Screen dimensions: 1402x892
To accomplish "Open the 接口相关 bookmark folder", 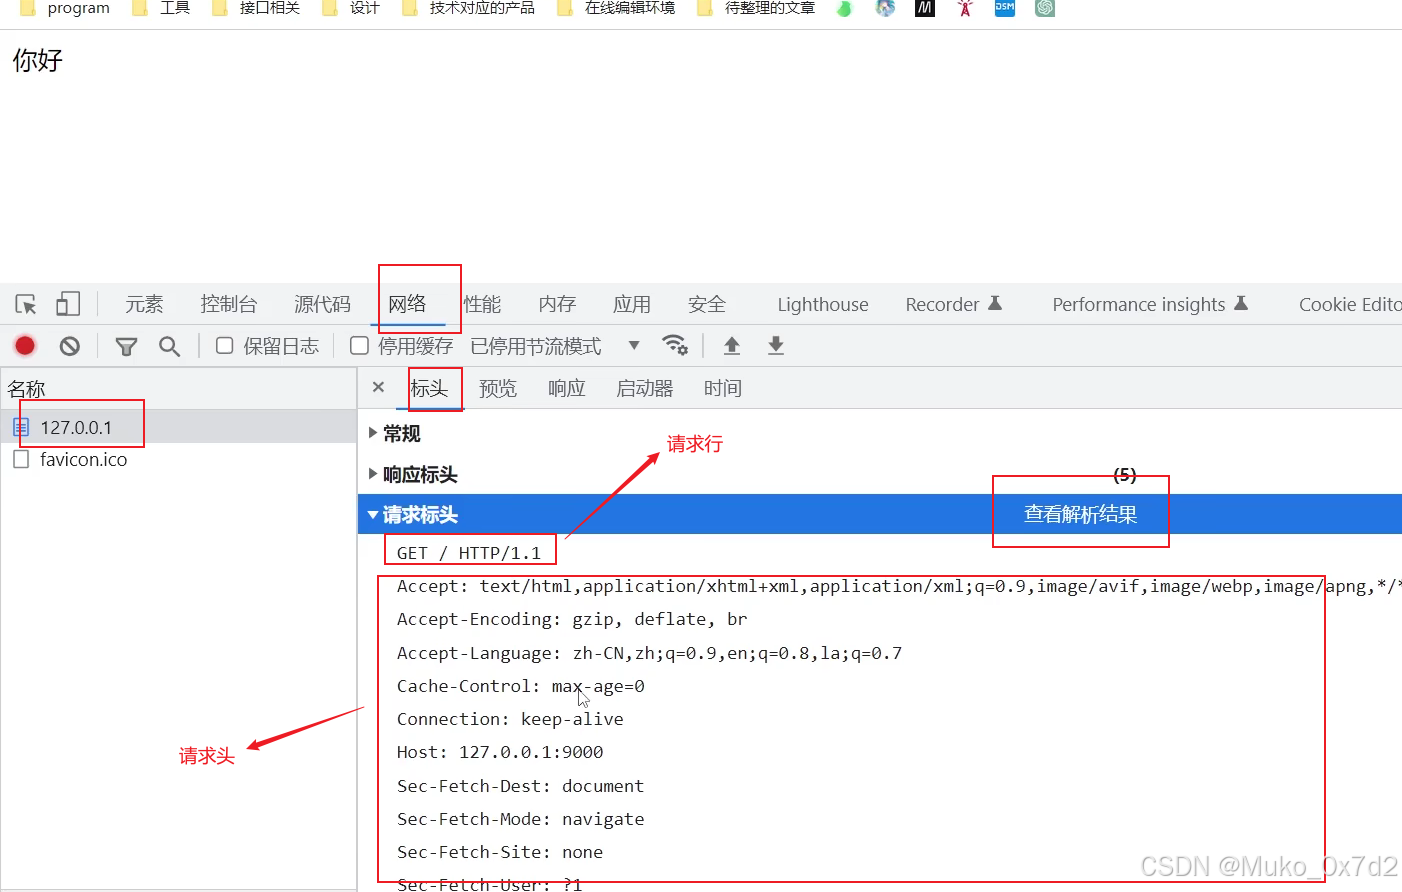I will (256, 8).
